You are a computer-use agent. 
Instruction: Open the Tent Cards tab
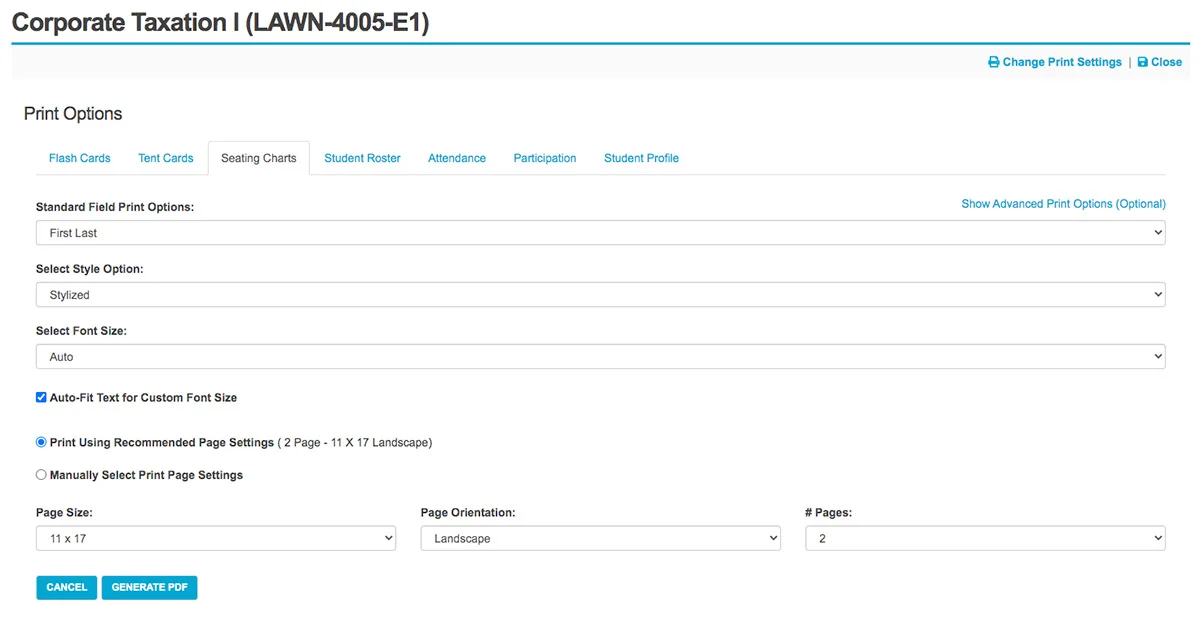166,158
